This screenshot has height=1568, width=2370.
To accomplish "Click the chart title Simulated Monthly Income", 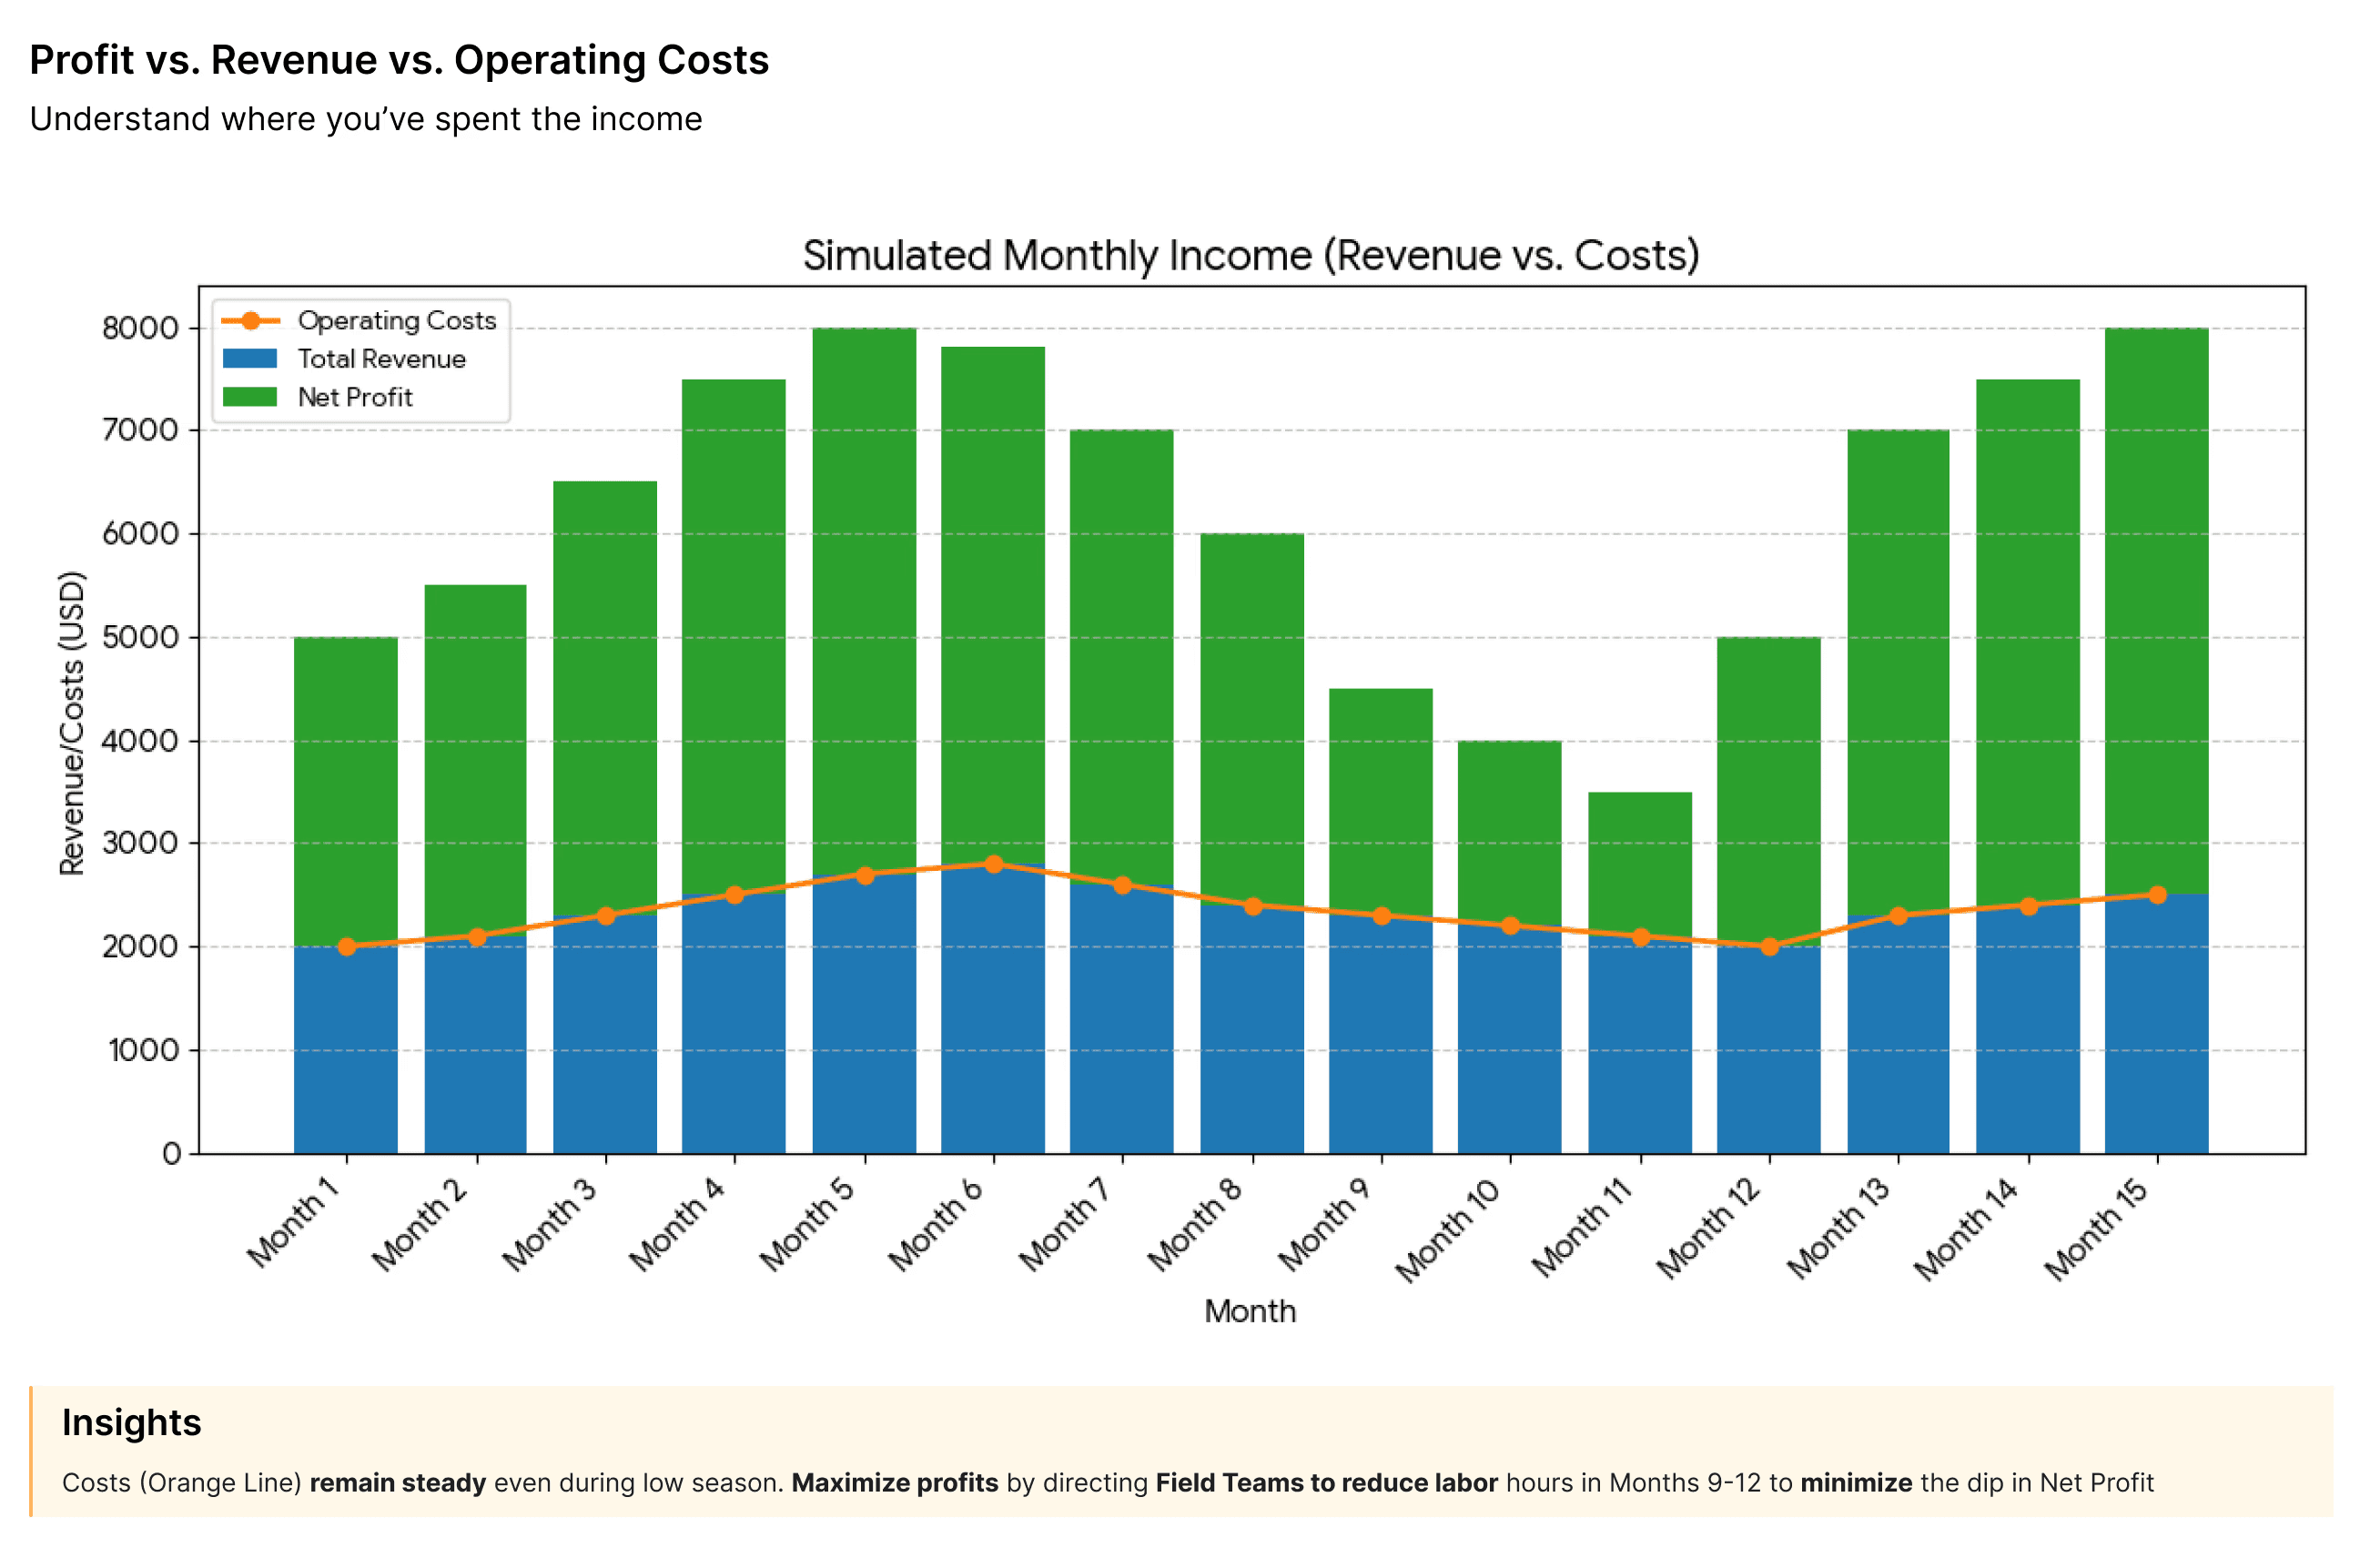I will click(x=1251, y=256).
